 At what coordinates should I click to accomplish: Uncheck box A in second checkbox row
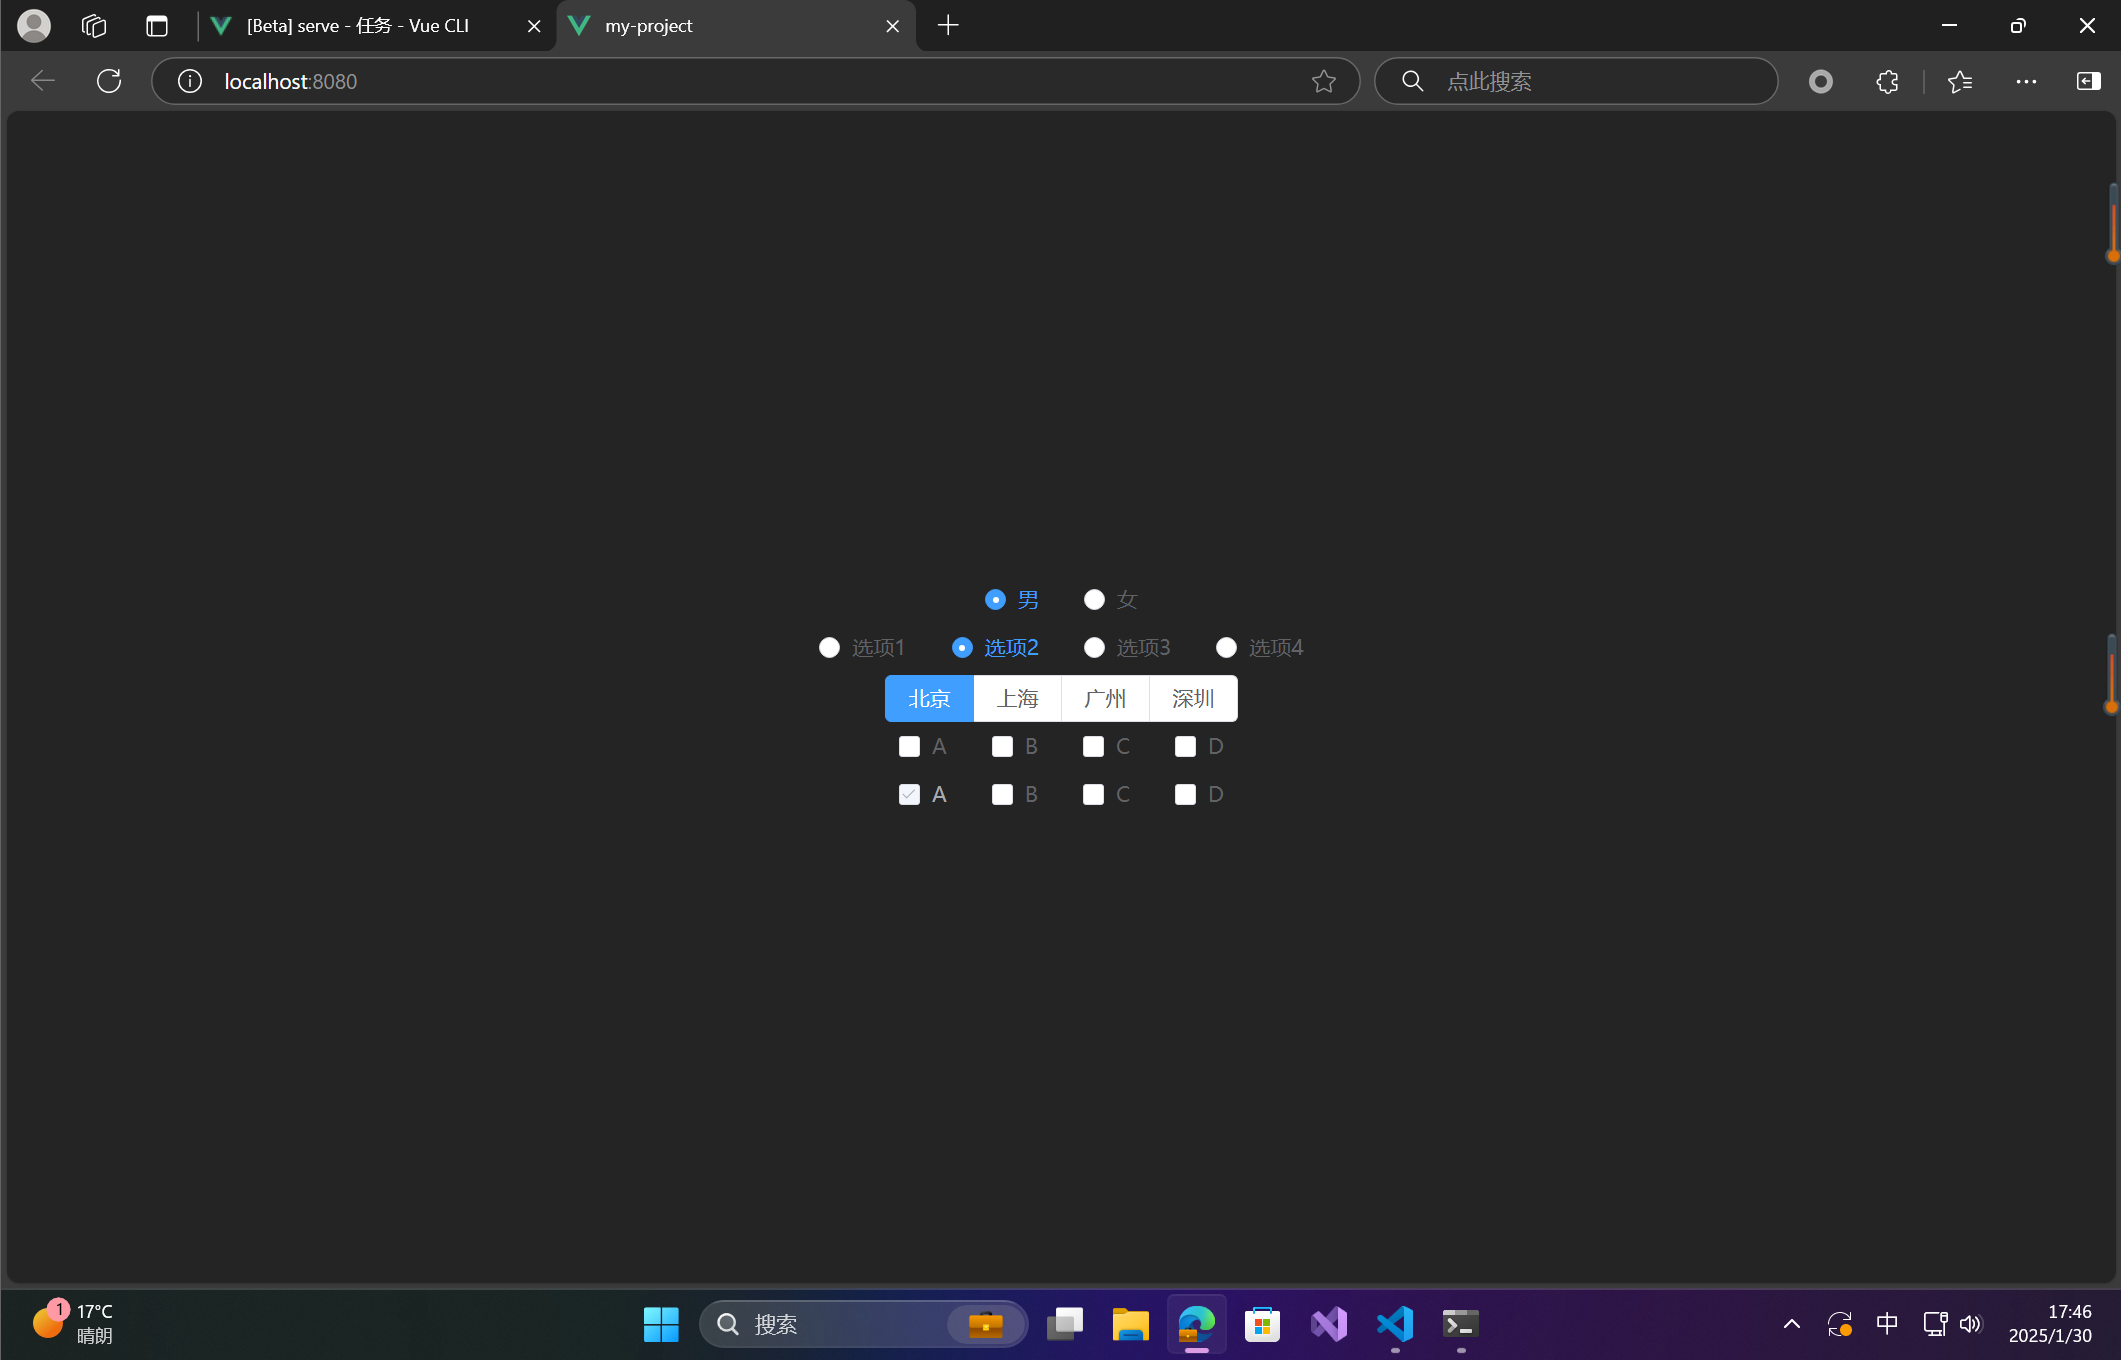[909, 795]
